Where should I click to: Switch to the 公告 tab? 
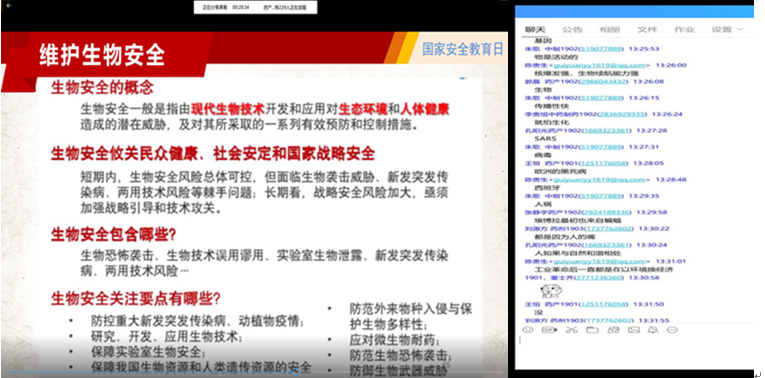[x=572, y=30]
